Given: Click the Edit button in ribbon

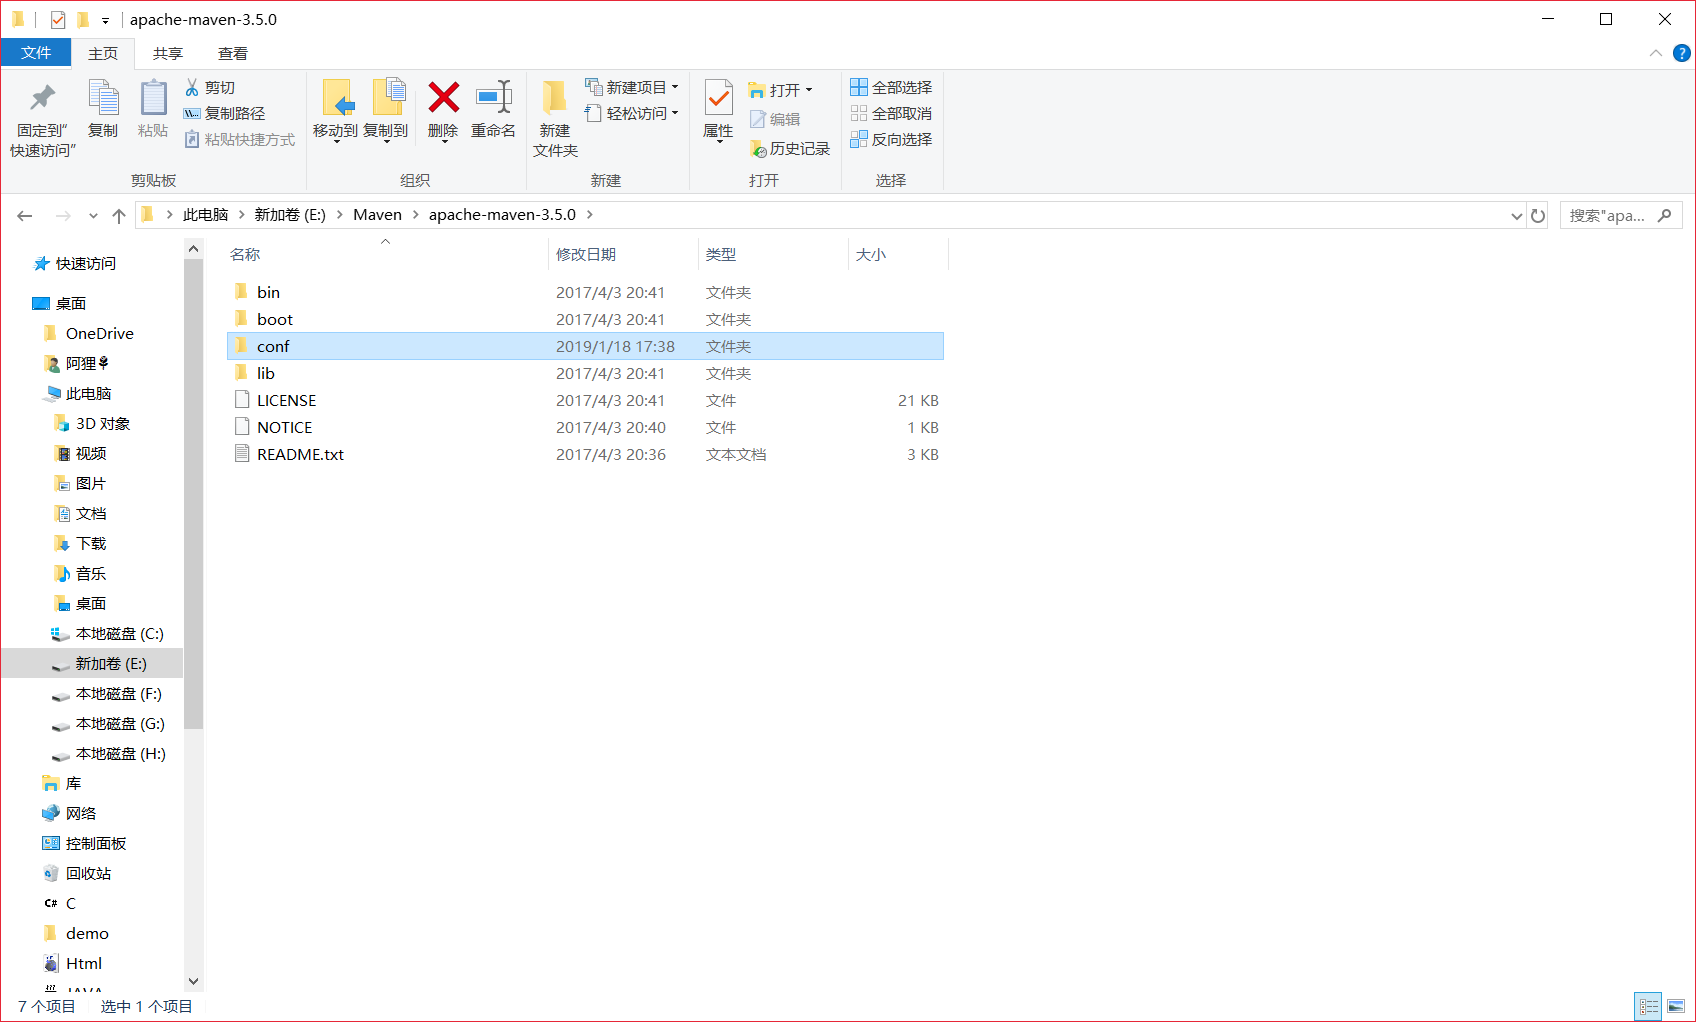Looking at the screenshot, I should tap(775, 120).
